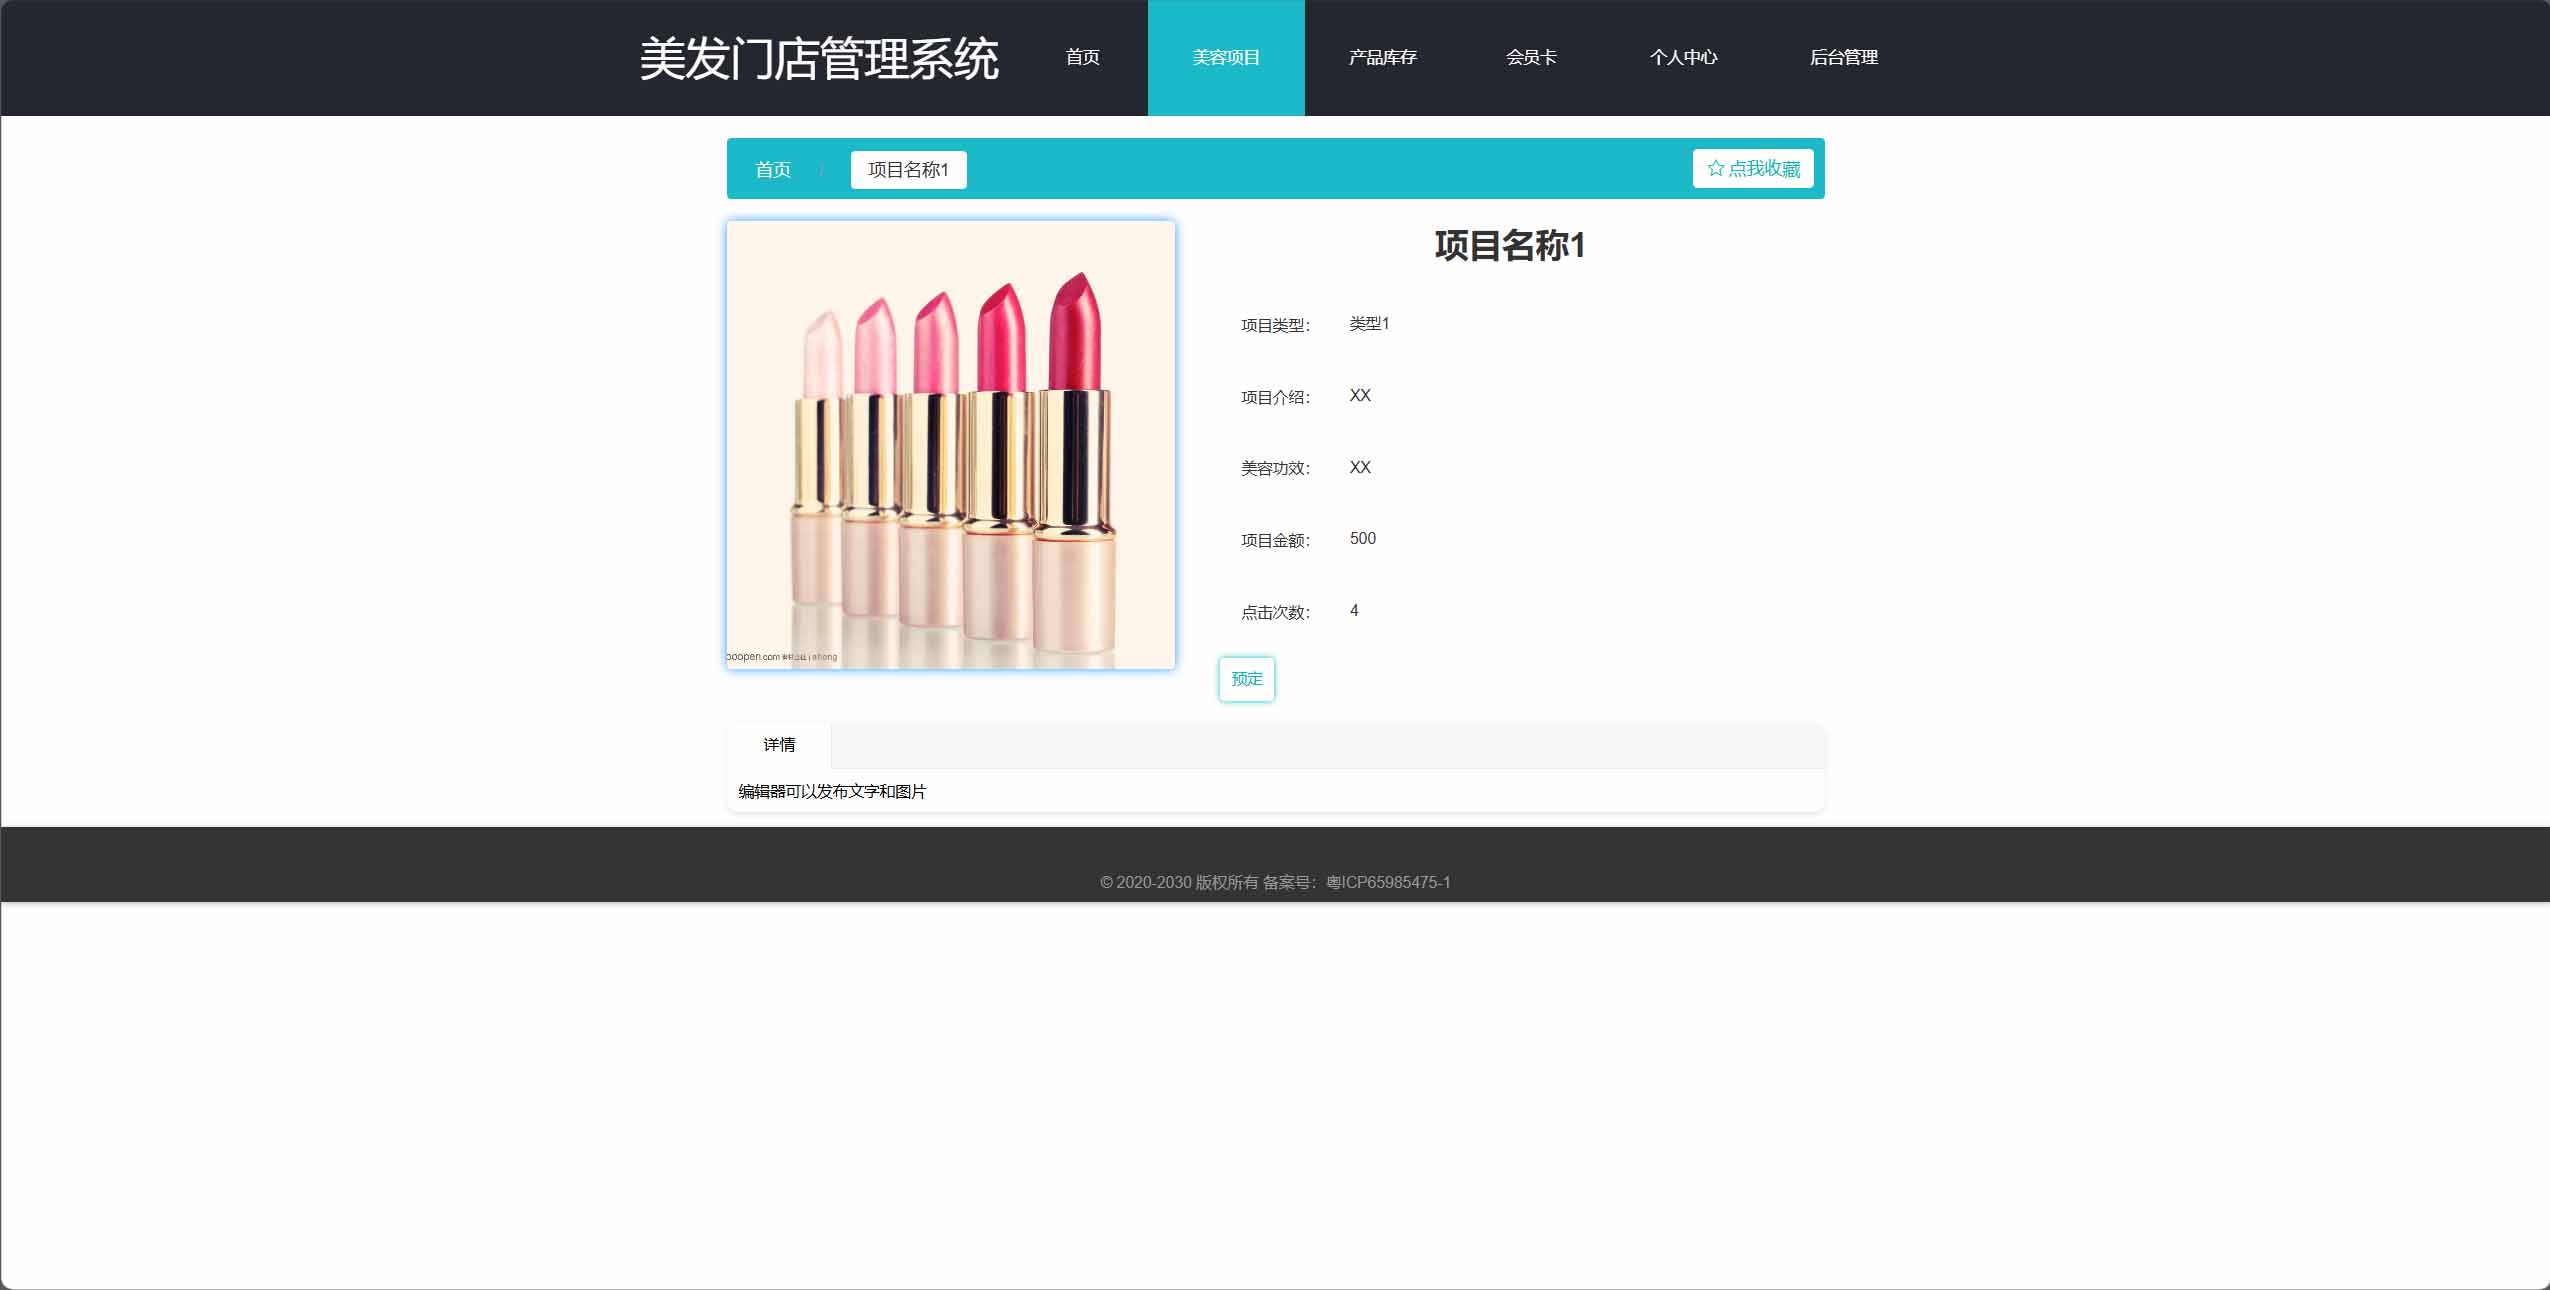The image size is (2550, 1290).
Task: Click the text 编辑器可以发布文字和图片
Action: [832, 792]
